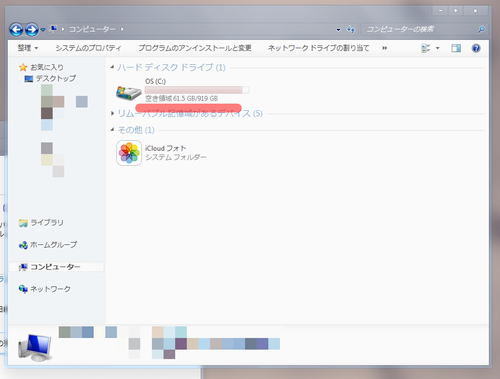Click the OS (C:) drive label
This screenshot has width=500, height=379.
tap(155, 81)
